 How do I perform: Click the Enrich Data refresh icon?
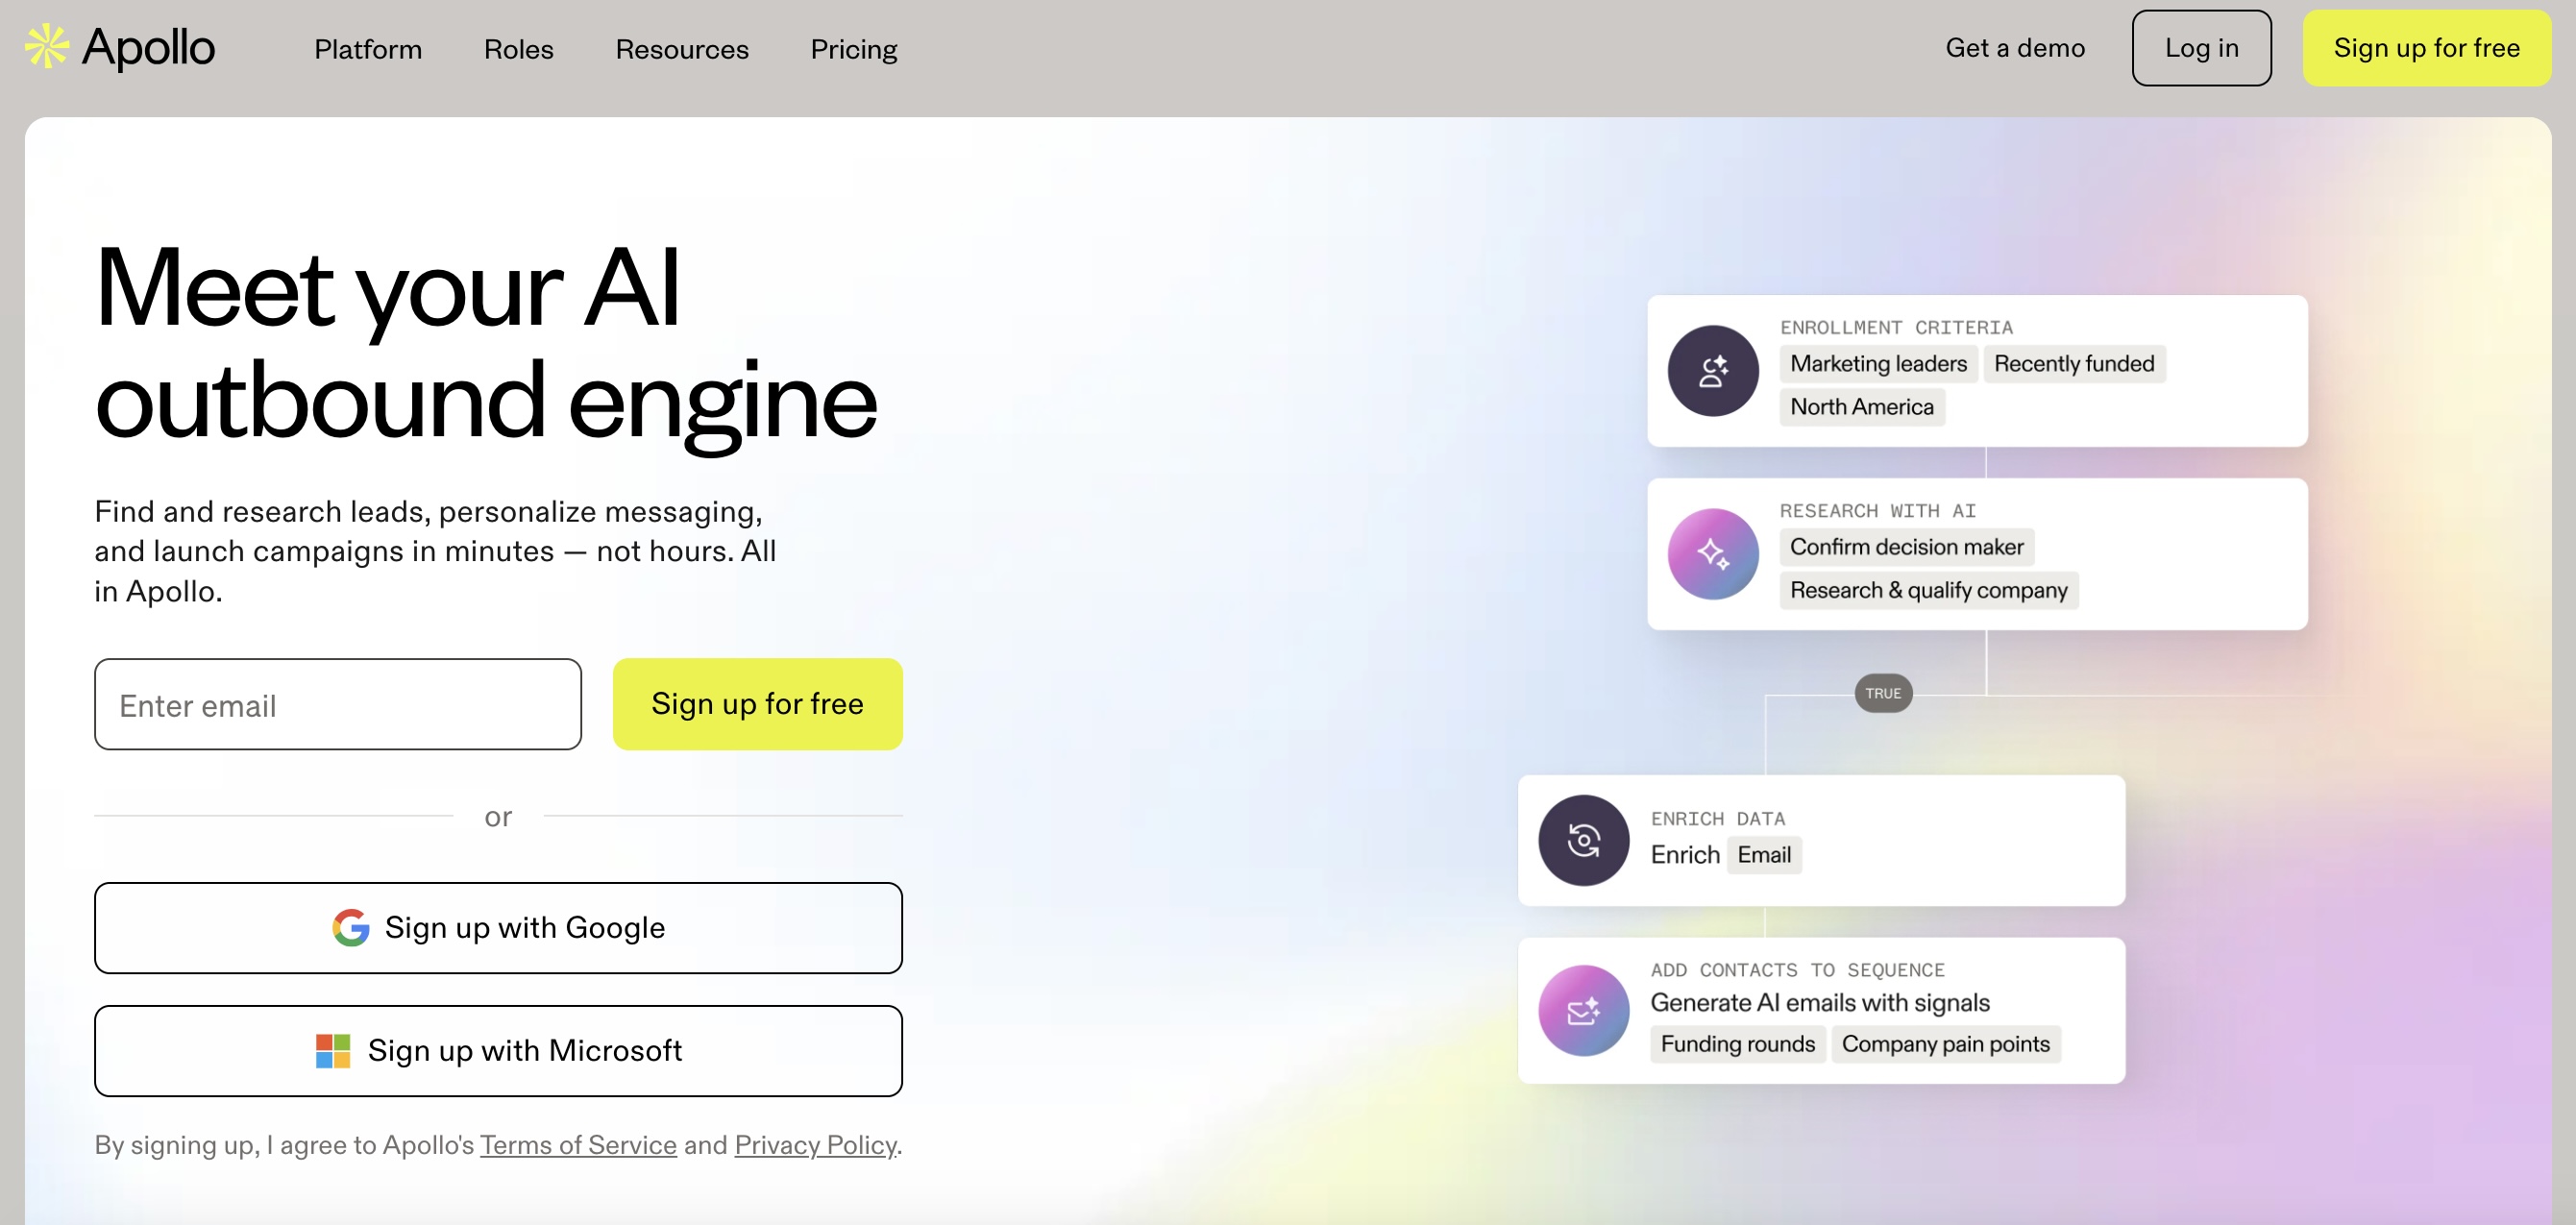pos(1583,840)
